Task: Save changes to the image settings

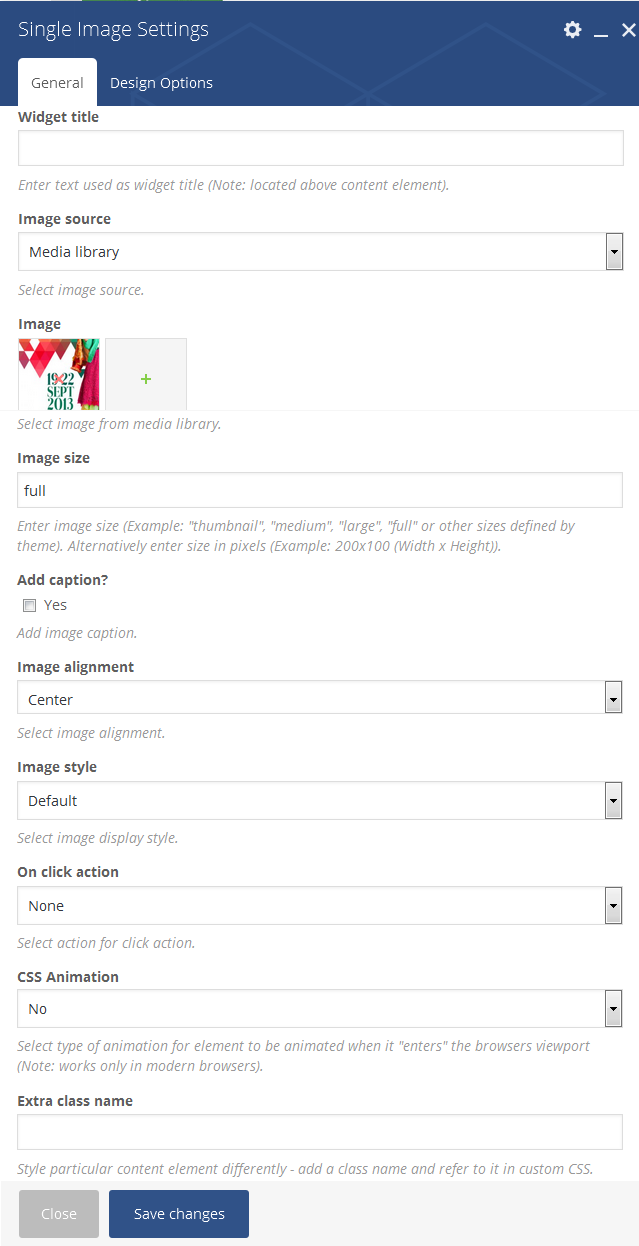Action: (x=179, y=1214)
